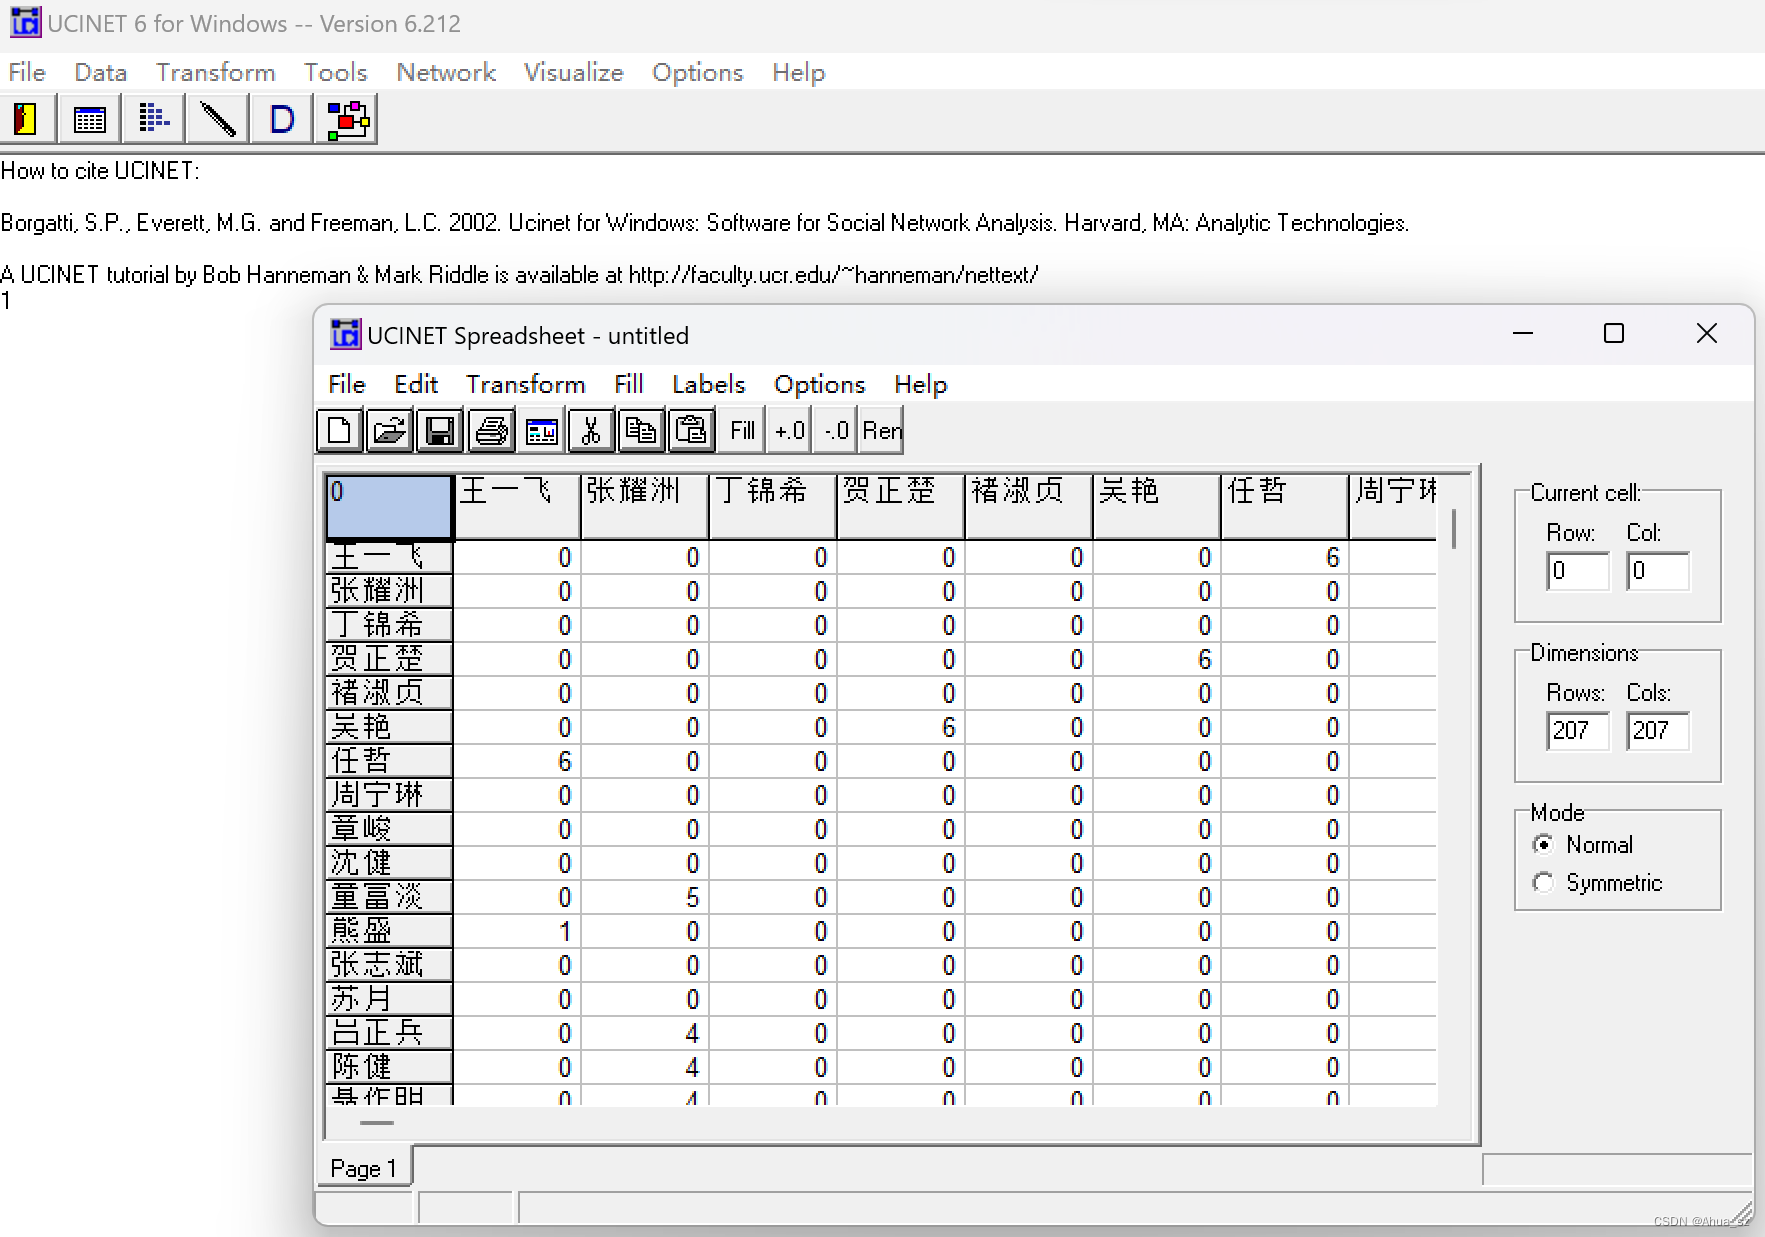The image size is (1765, 1237).
Task: Select the Symmetric mode radio button
Action: (1543, 883)
